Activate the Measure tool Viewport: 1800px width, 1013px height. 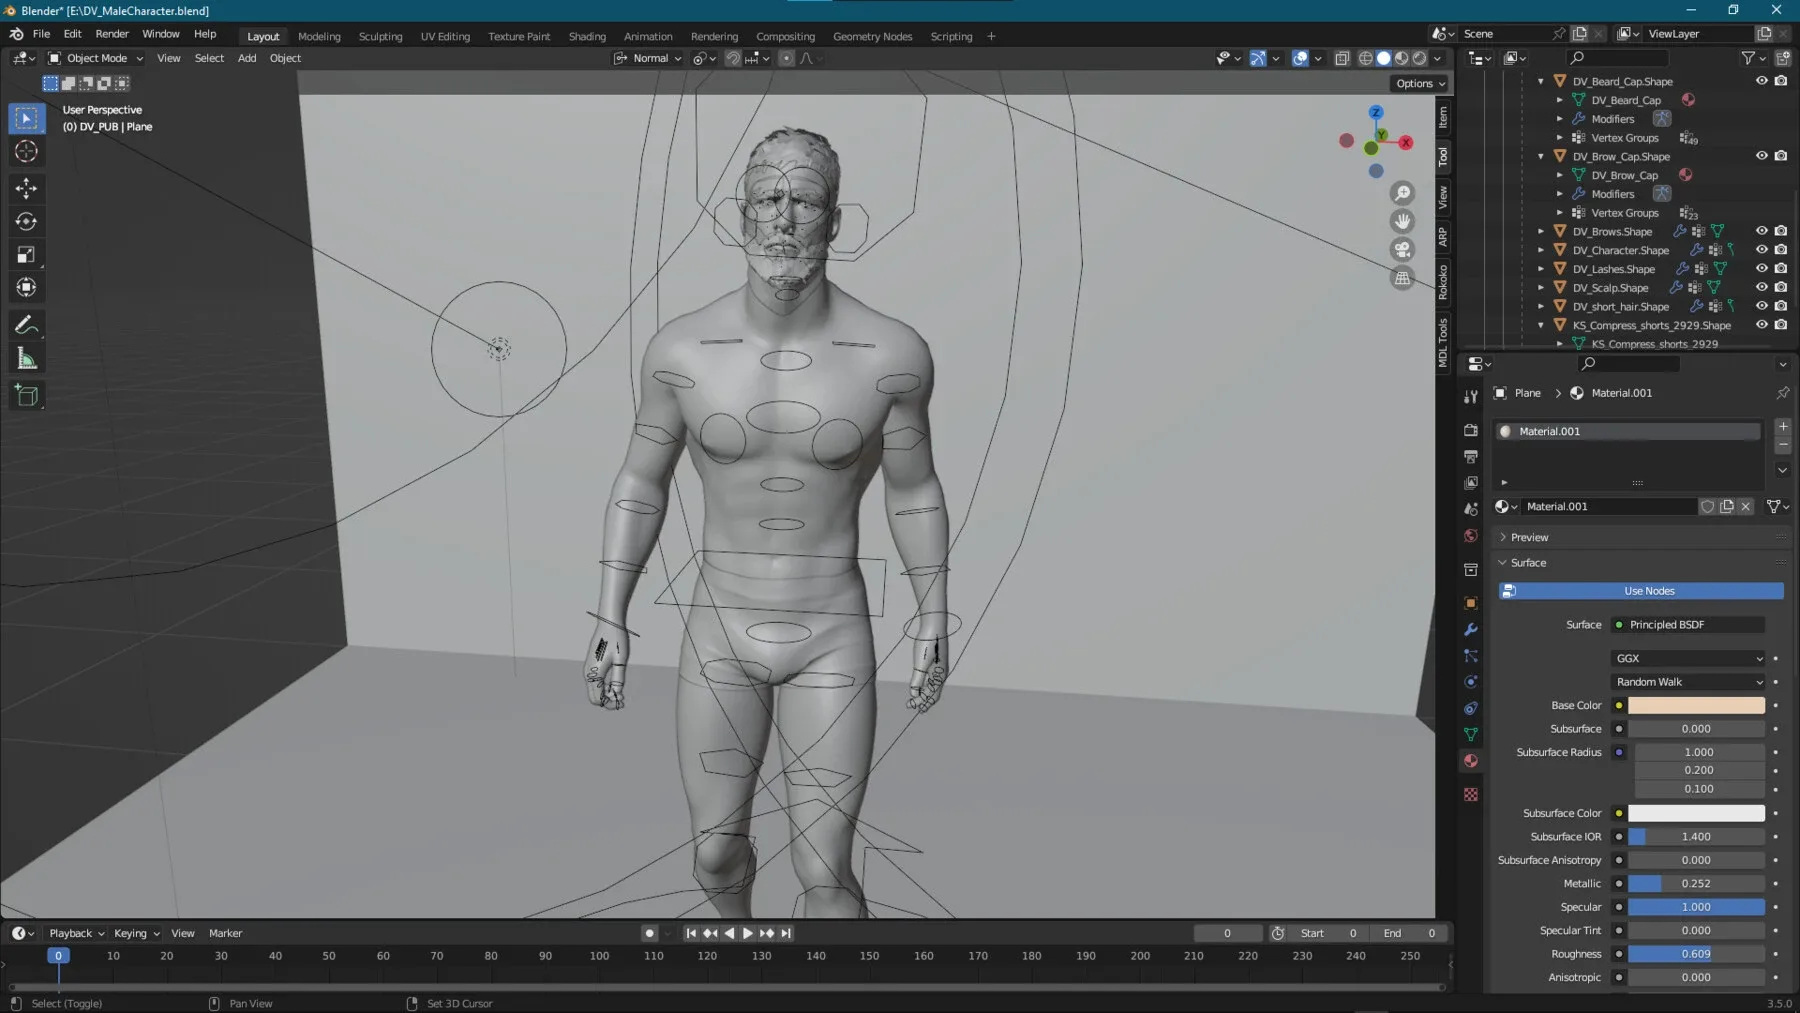[x=26, y=357]
